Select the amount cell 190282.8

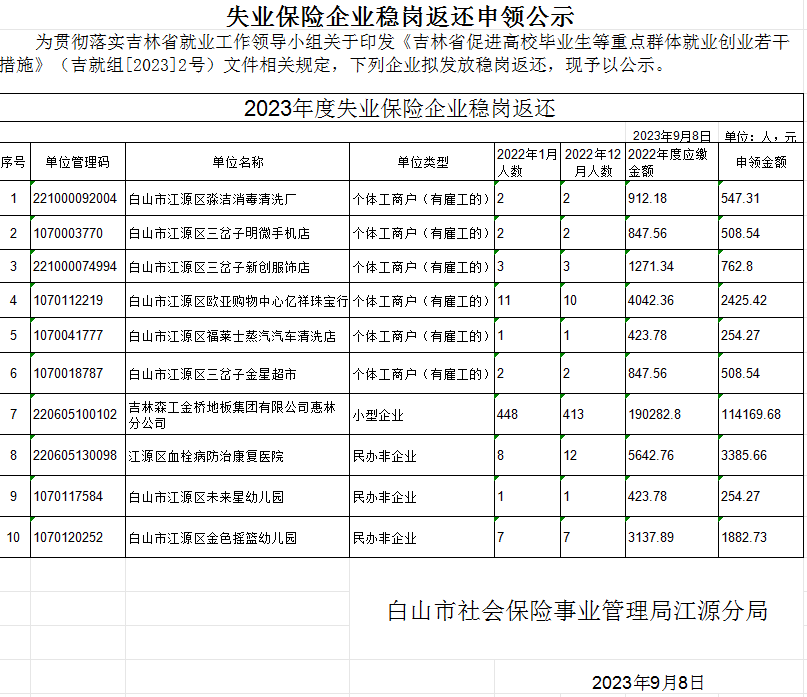672,414
